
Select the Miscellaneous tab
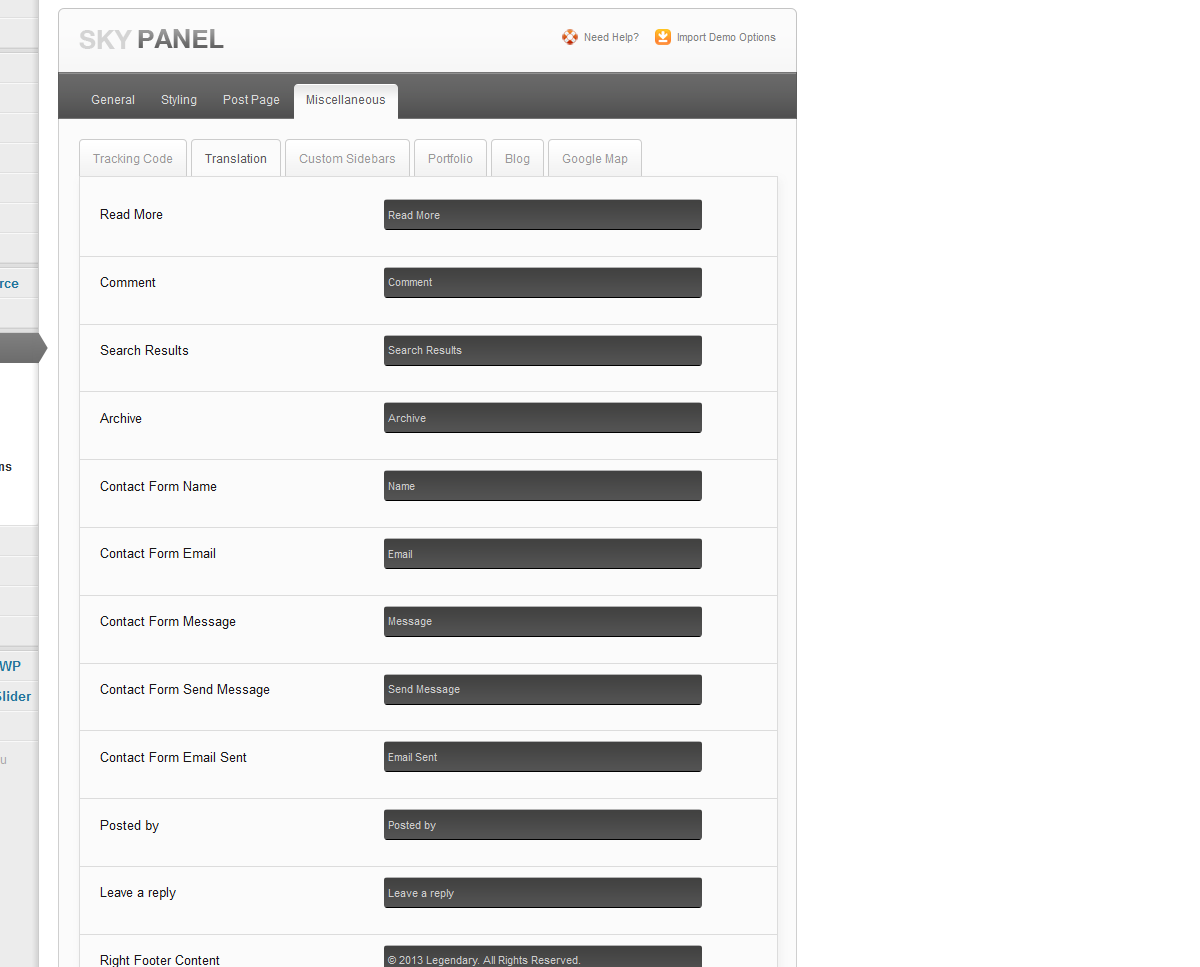pyautogui.click(x=345, y=100)
